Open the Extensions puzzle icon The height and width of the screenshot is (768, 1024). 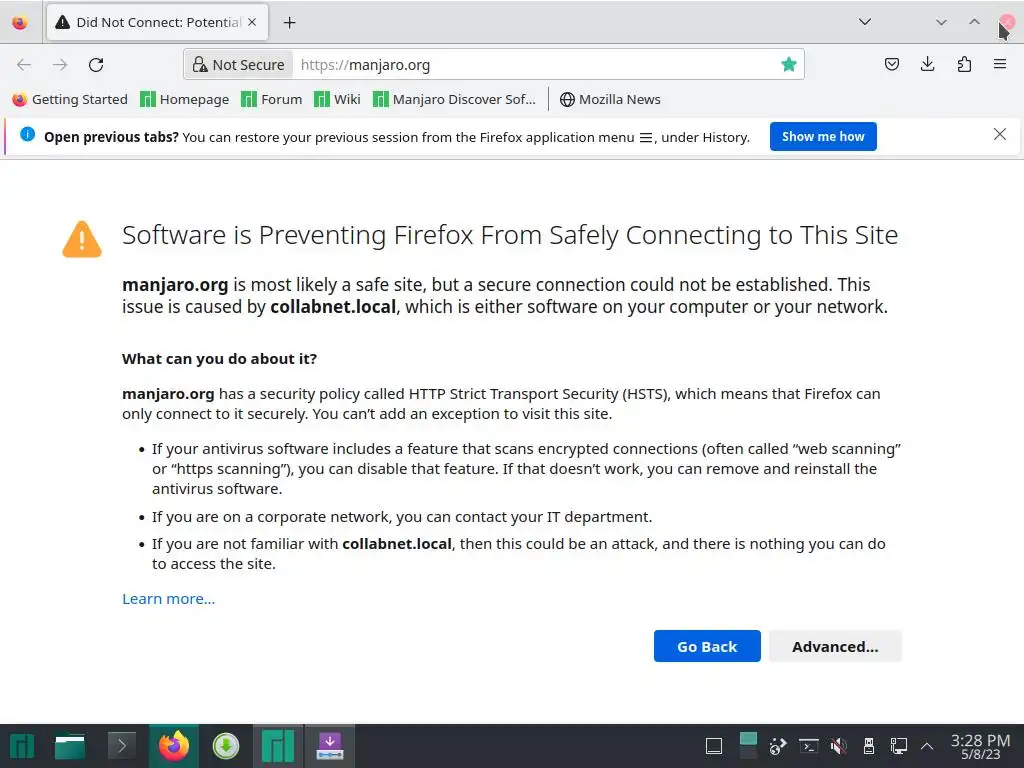click(964, 65)
